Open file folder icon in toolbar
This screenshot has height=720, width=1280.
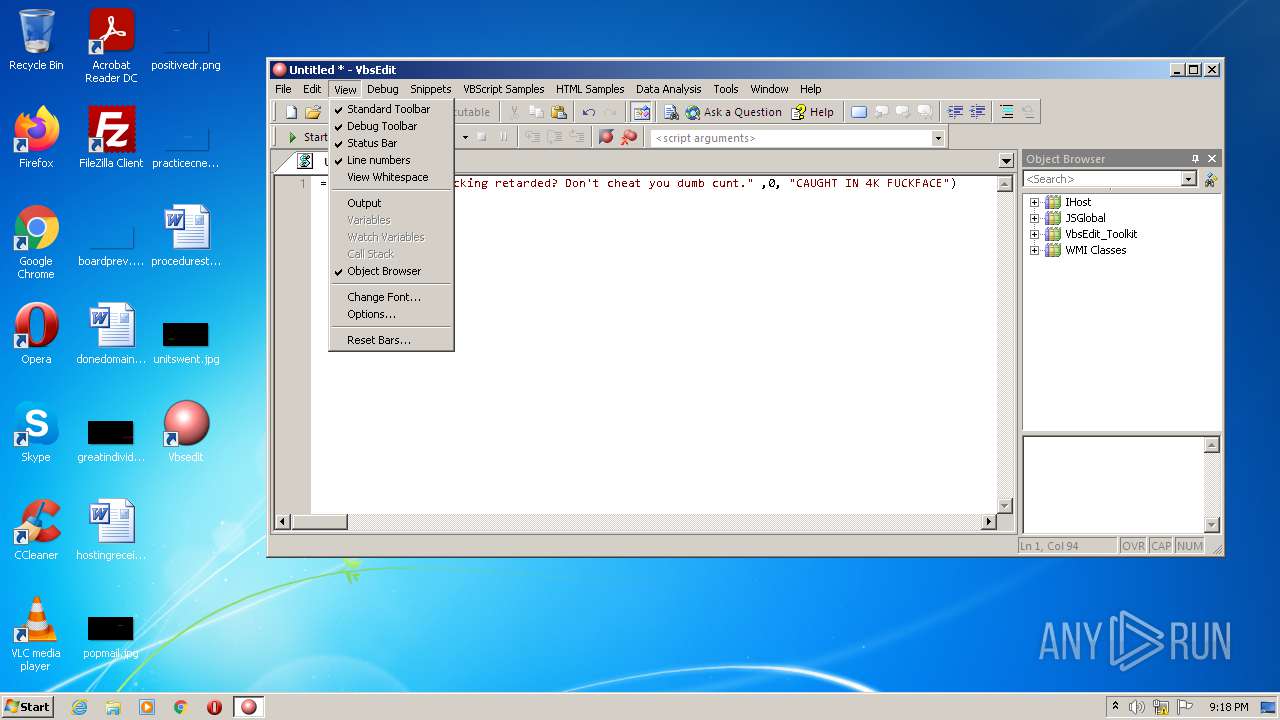tap(312, 112)
